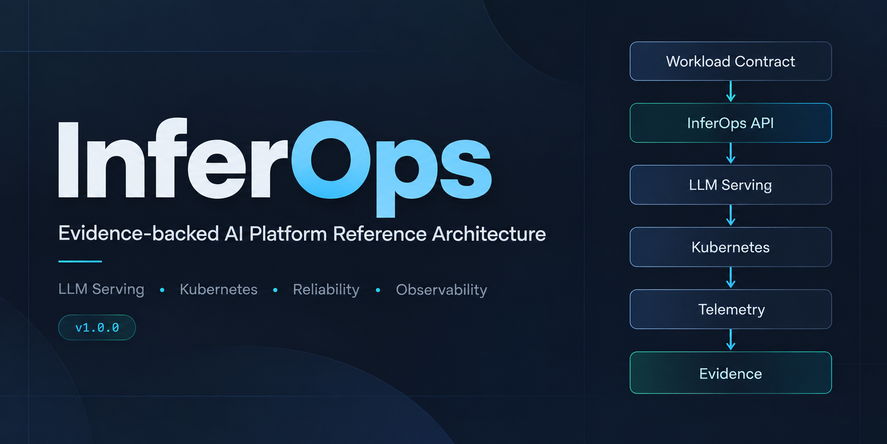Image resolution: width=887 pixels, height=444 pixels.
Task: Click the Telemetry box
Action: tap(730, 309)
